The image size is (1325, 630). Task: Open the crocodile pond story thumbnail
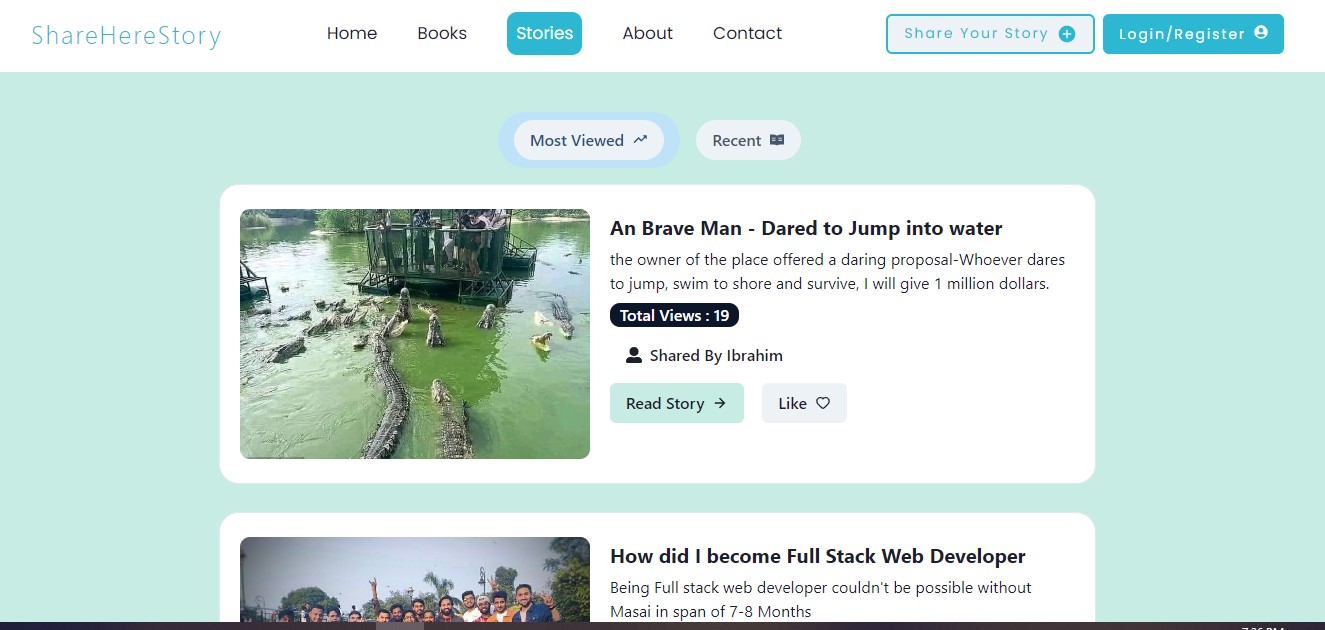pos(415,334)
